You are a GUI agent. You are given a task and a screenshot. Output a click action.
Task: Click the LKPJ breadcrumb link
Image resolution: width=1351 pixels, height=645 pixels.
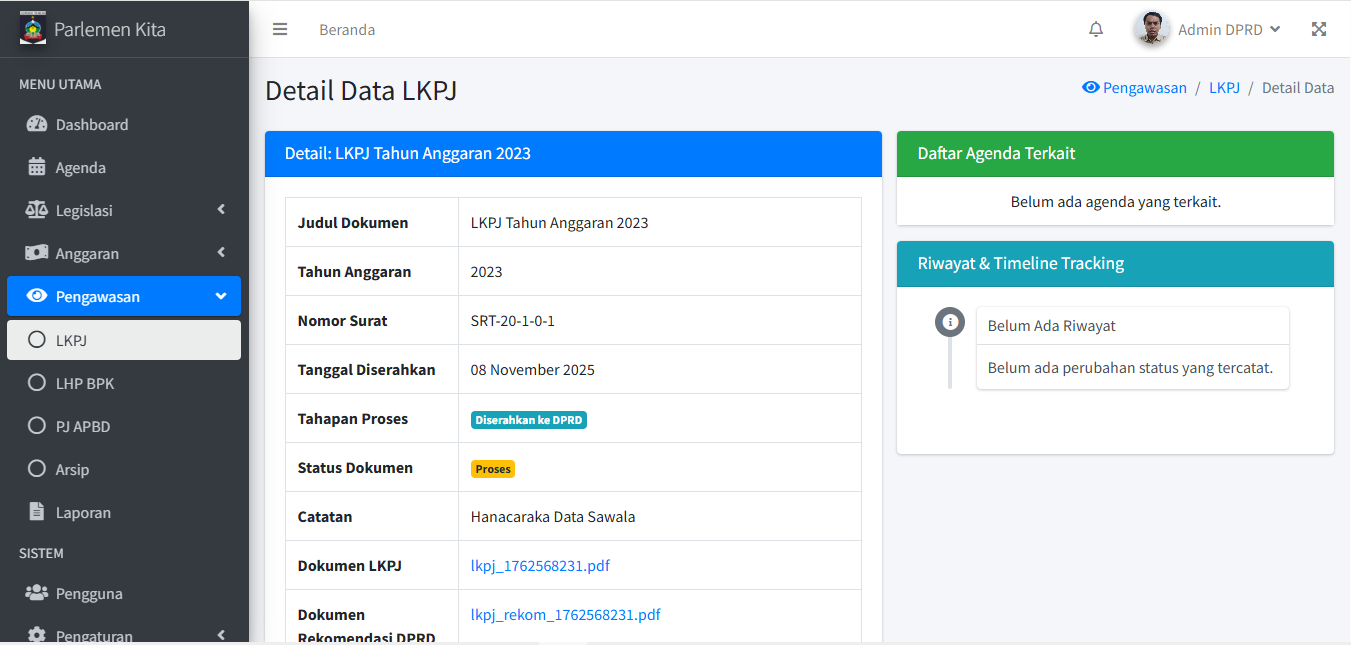[1224, 88]
